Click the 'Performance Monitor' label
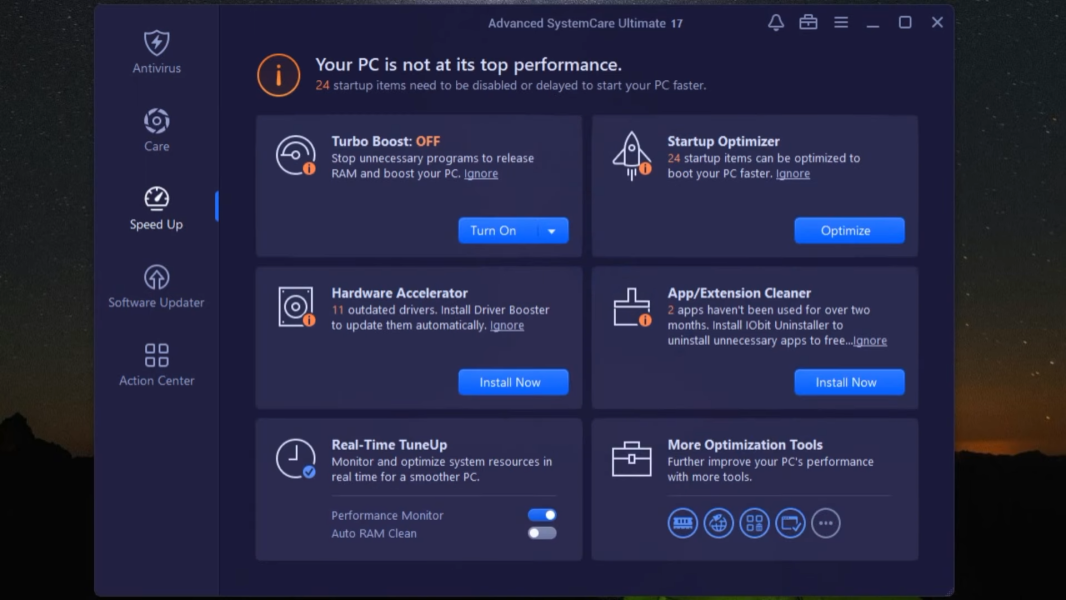The width and height of the screenshot is (1066, 600). (388, 515)
